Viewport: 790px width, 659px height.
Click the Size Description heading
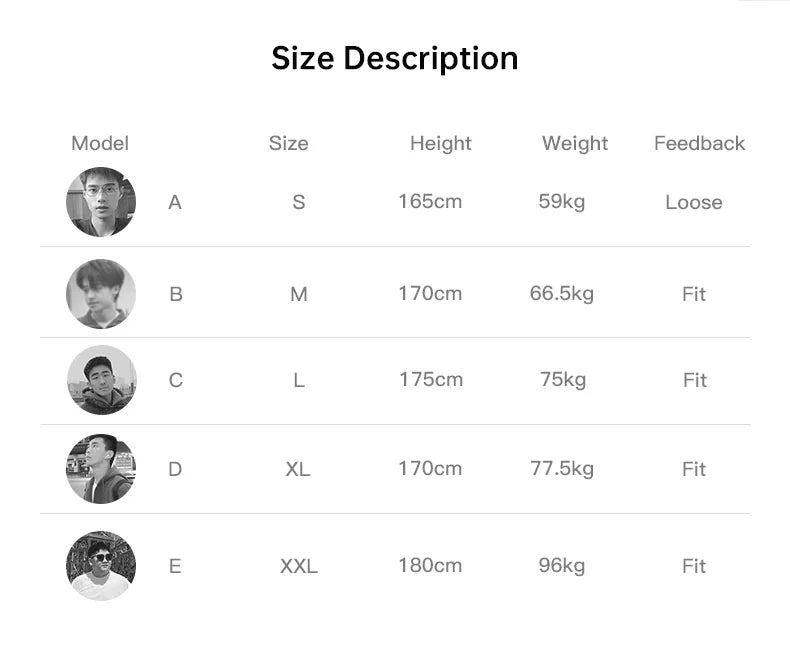395,58
